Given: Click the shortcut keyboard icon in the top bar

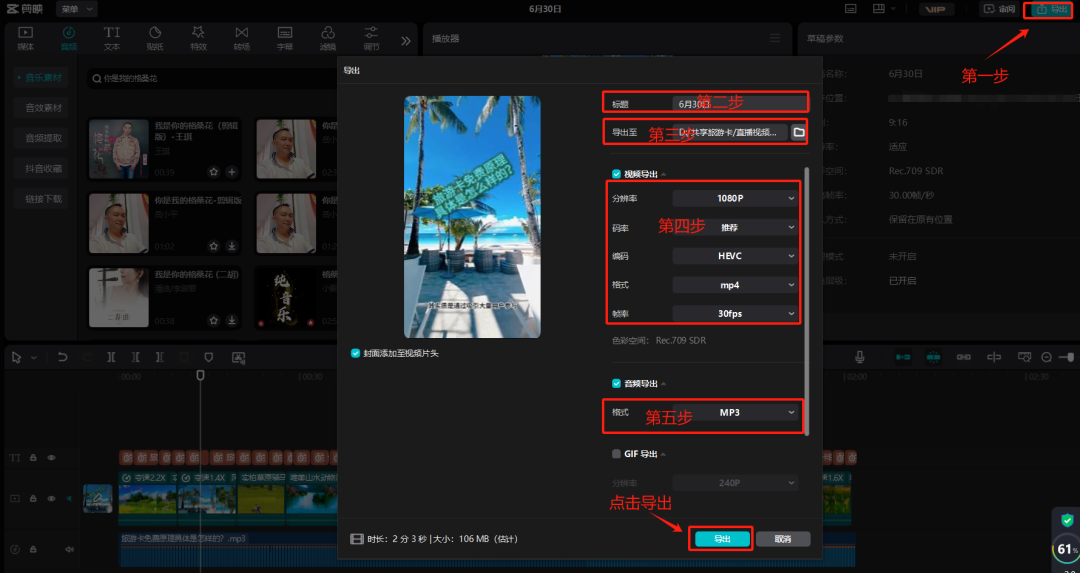Looking at the screenshot, I should 851,9.
